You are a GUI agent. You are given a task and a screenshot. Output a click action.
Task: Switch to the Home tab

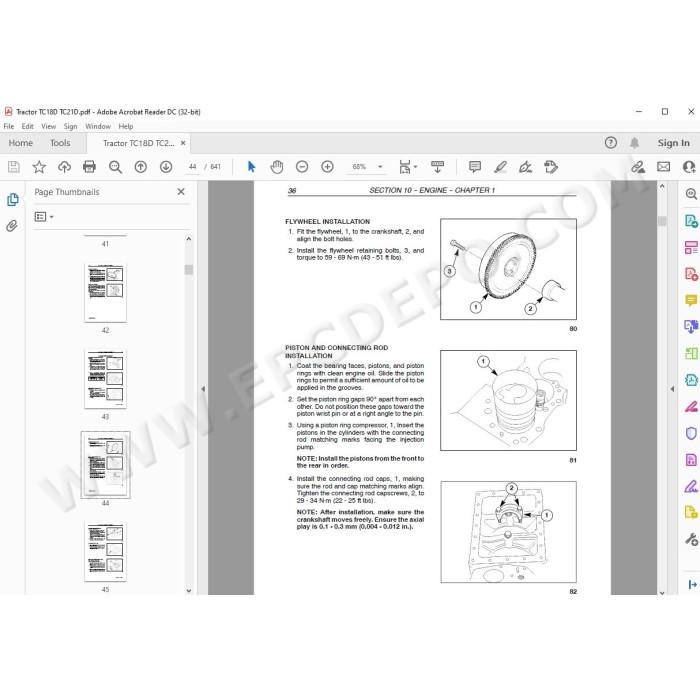coord(21,143)
